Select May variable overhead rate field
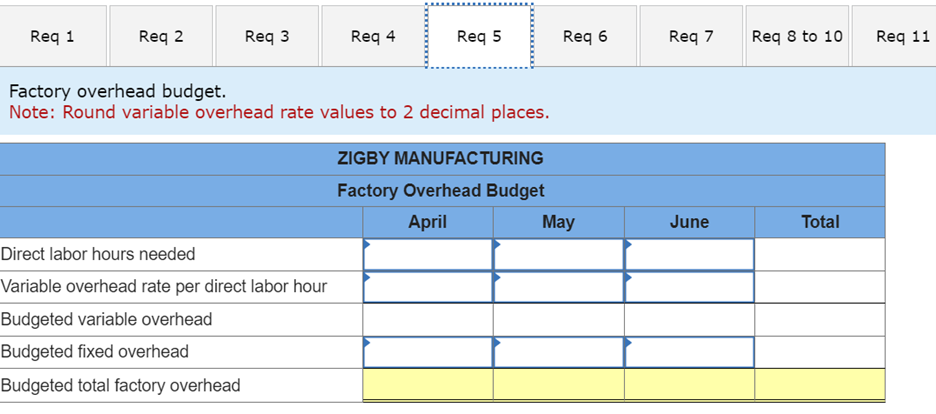Screen dimensions: 936x414 [x=559, y=287]
